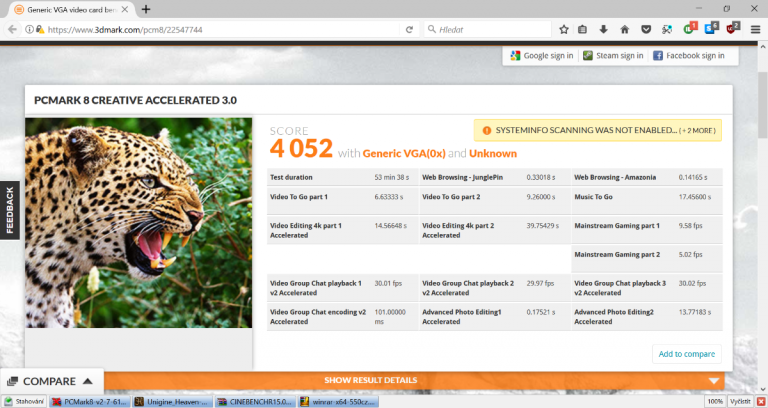Image resolution: width=768 pixels, height=408 pixels.
Task: Expand the SHOW RESULT DETAILS bar
Action: (x=370, y=381)
